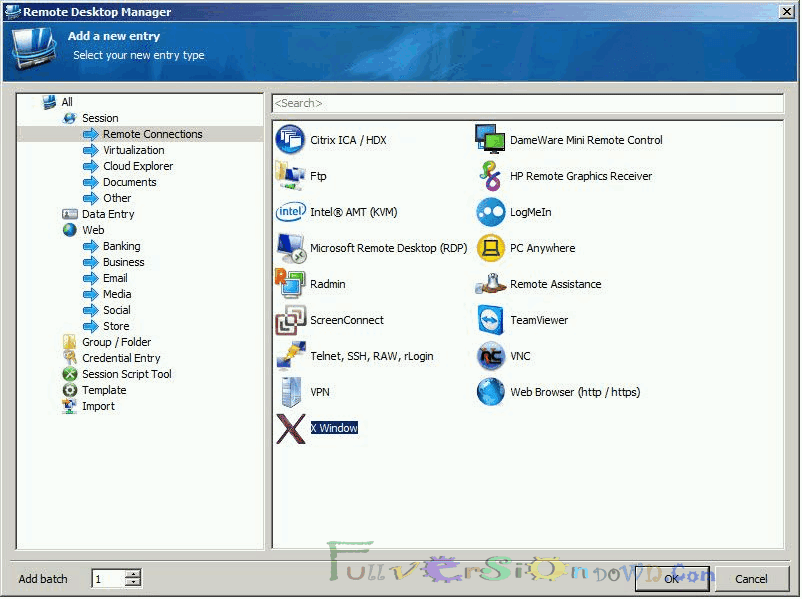The height and width of the screenshot is (599, 802).
Task: Open the Cloud Explorer category
Action: pos(138,166)
